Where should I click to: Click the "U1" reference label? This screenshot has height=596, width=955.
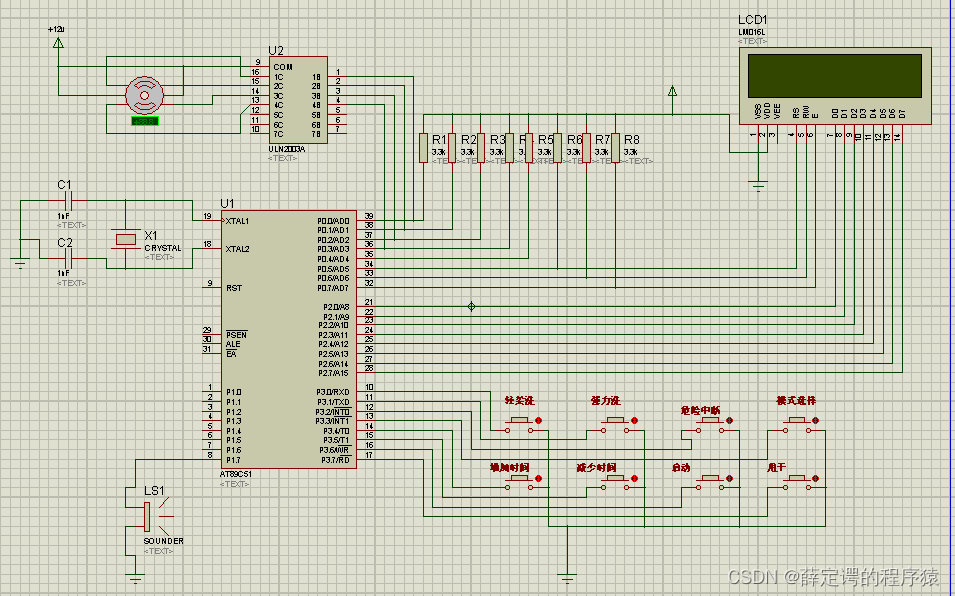click(x=227, y=204)
